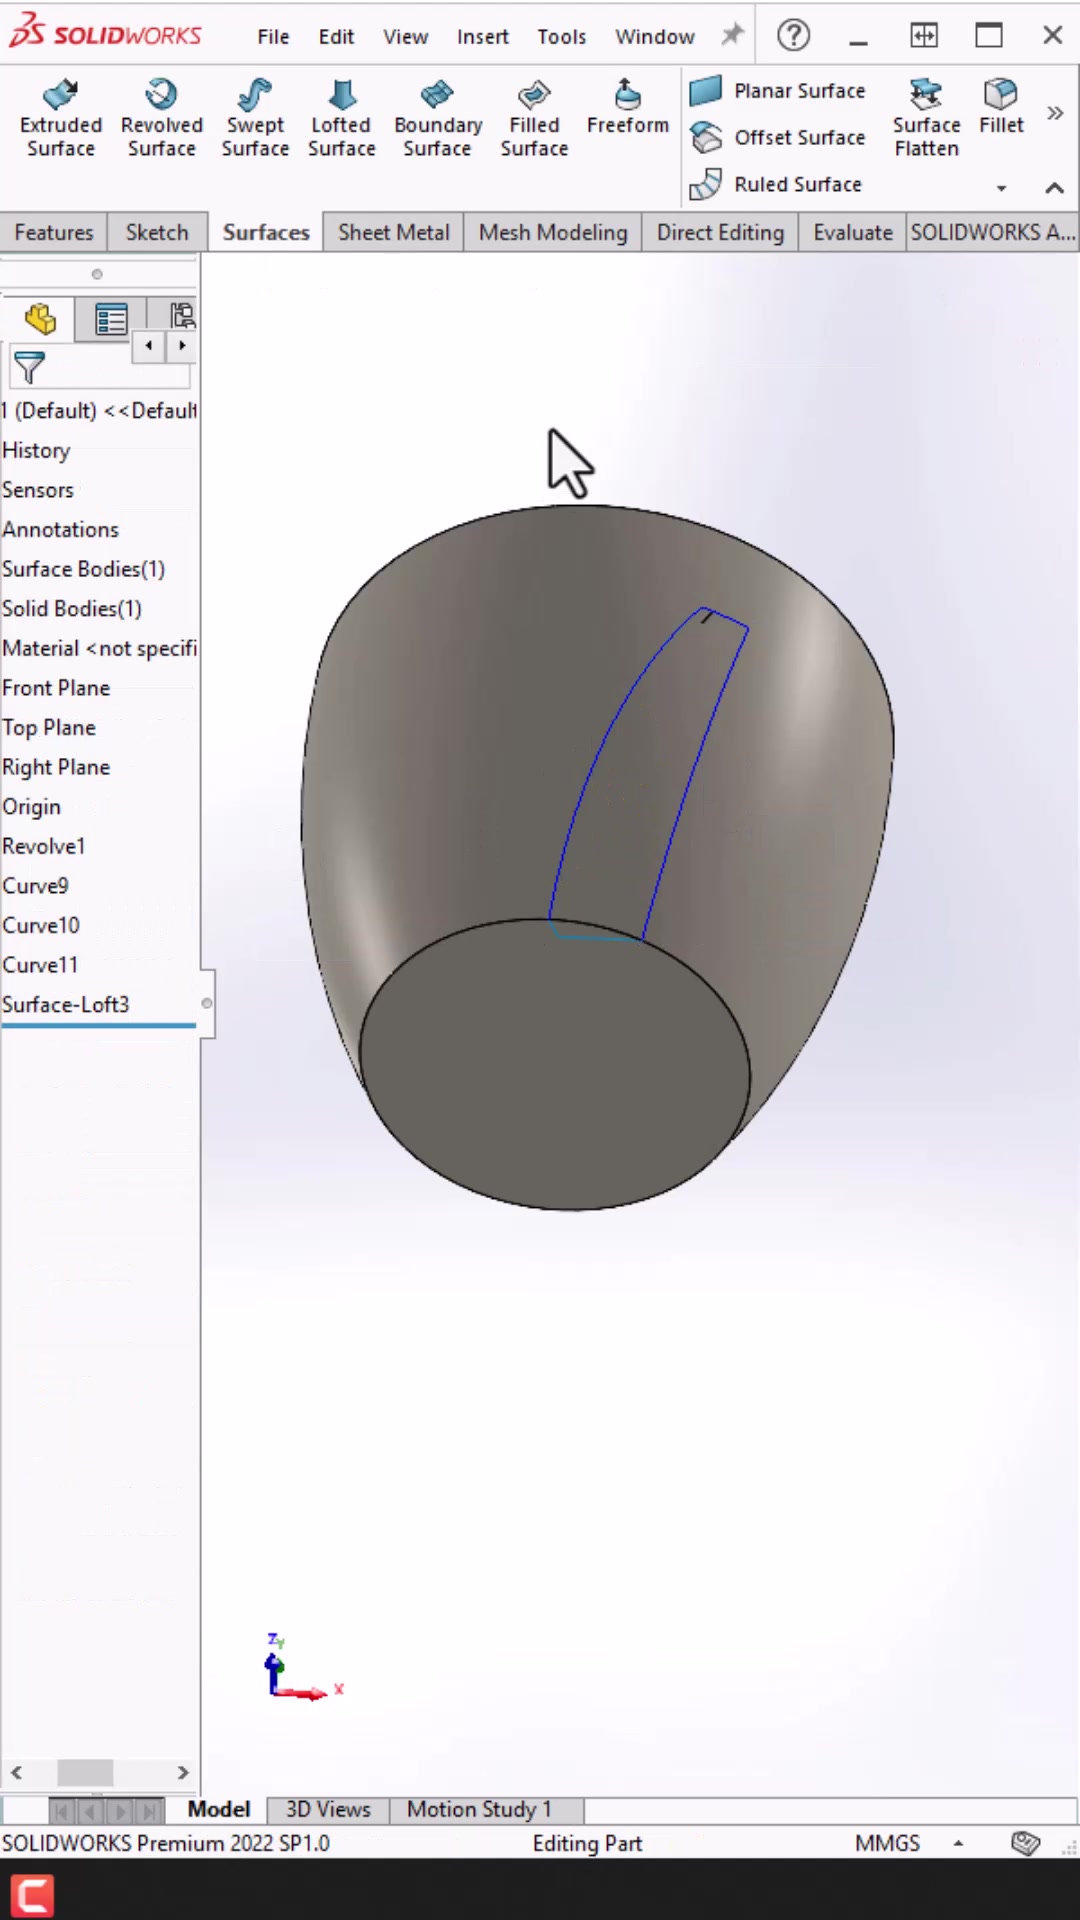This screenshot has width=1080, height=1920.
Task: Select the Fillet tool
Action: pyautogui.click(x=1001, y=107)
